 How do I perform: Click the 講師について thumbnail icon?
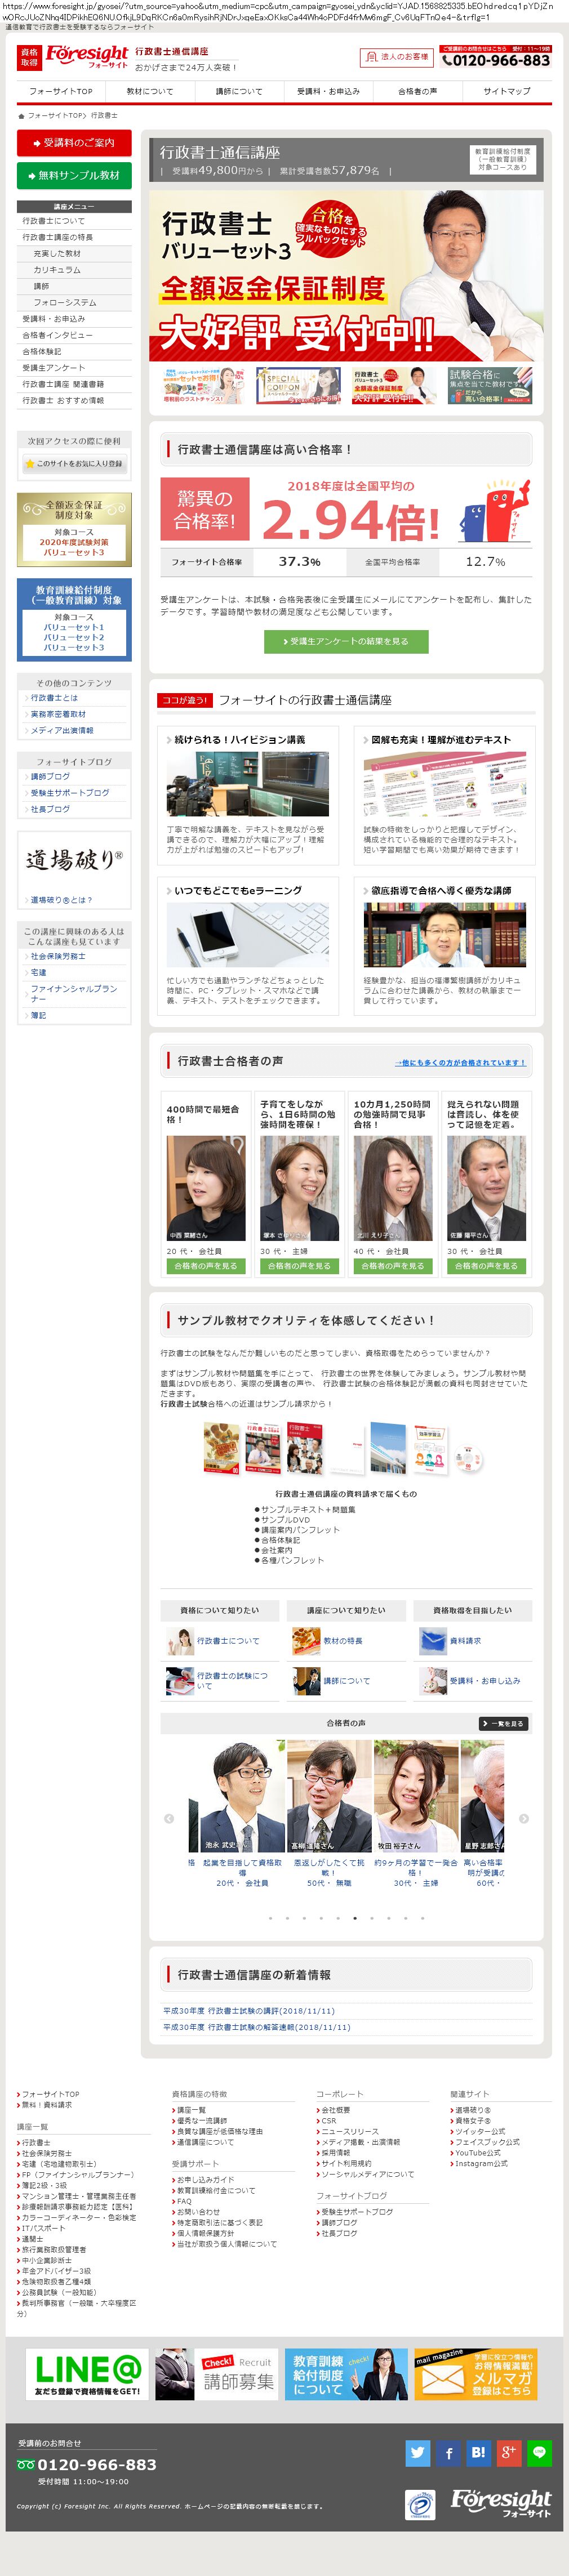click(x=306, y=1680)
